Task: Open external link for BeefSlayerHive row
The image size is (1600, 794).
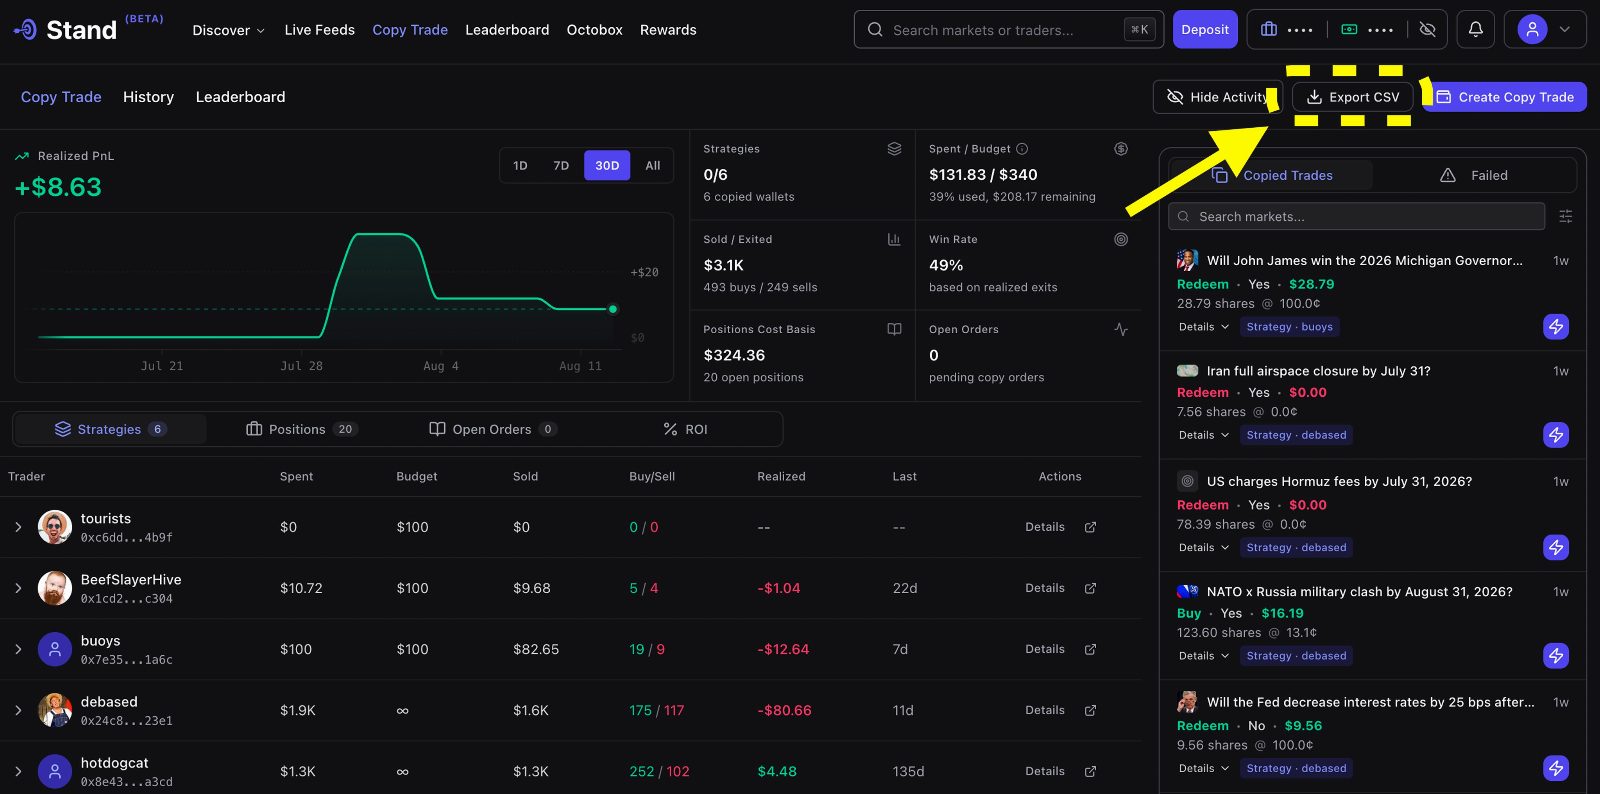Action: (x=1090, y=588)
